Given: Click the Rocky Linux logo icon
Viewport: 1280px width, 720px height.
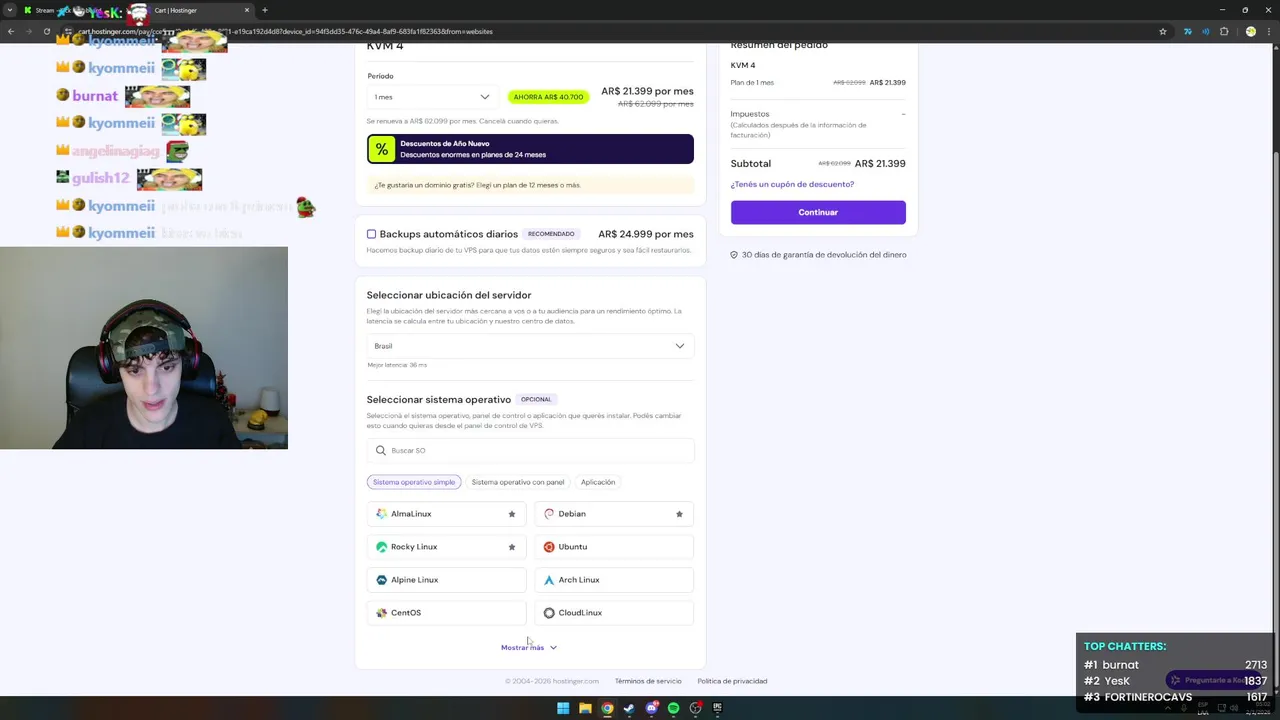Looking at the screenshot, I should (381, 547).
